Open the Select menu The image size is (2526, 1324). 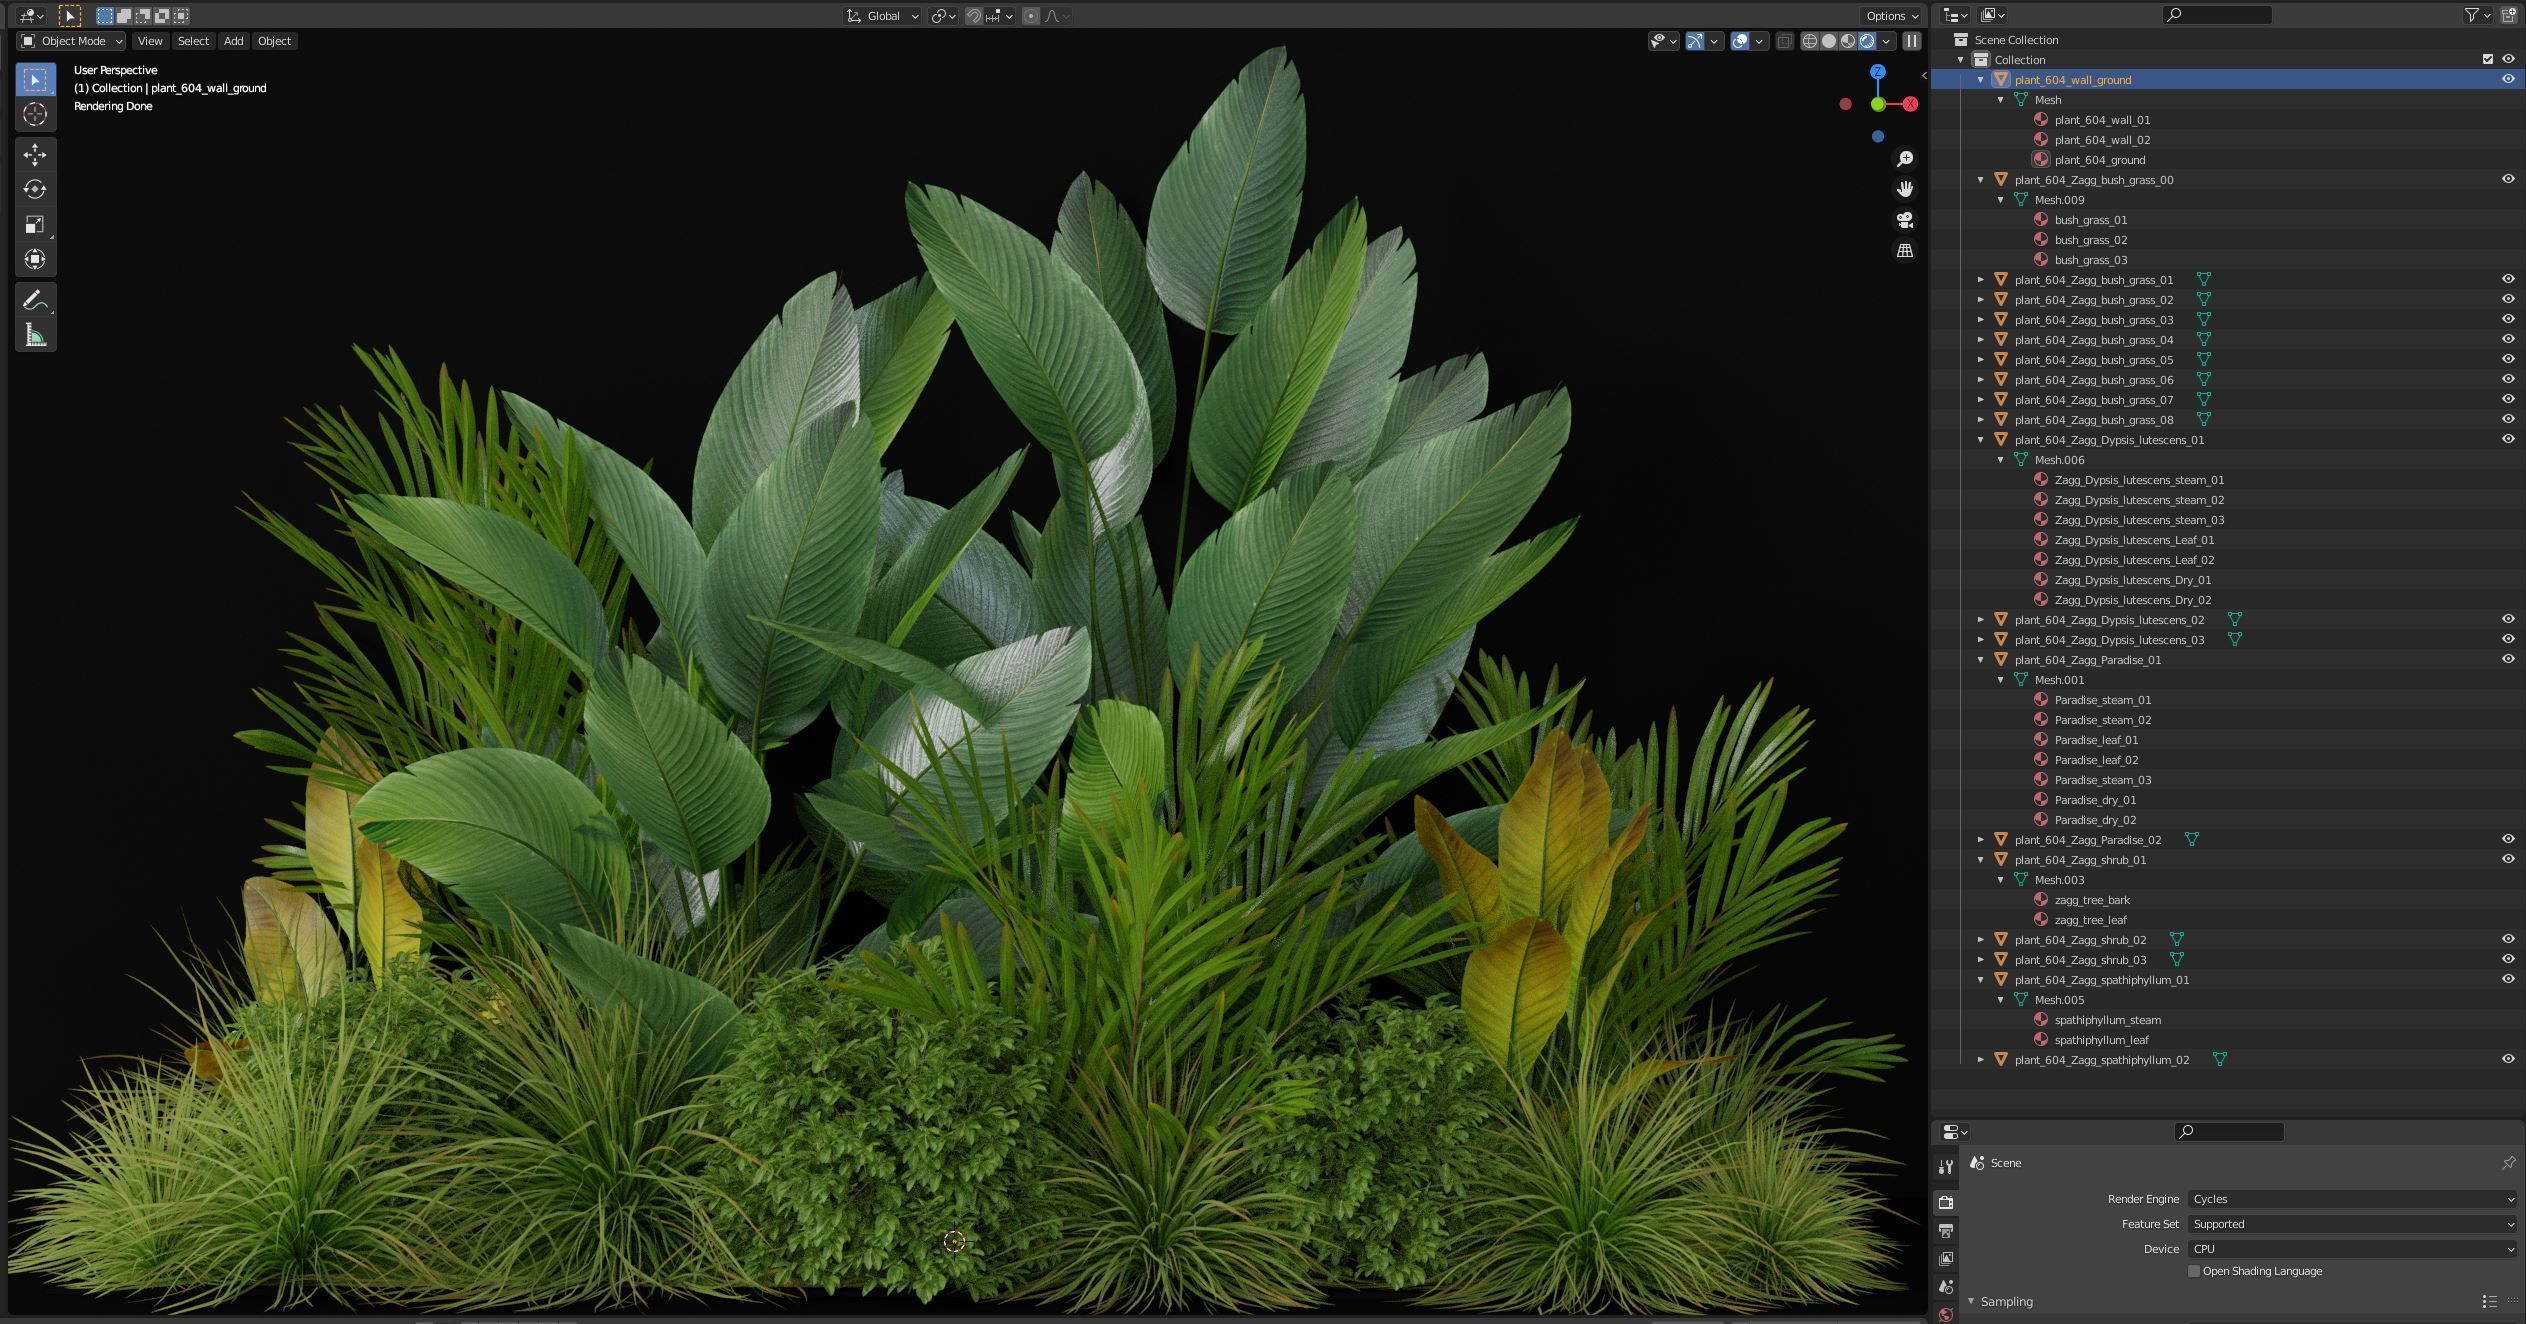click(193, 41)
